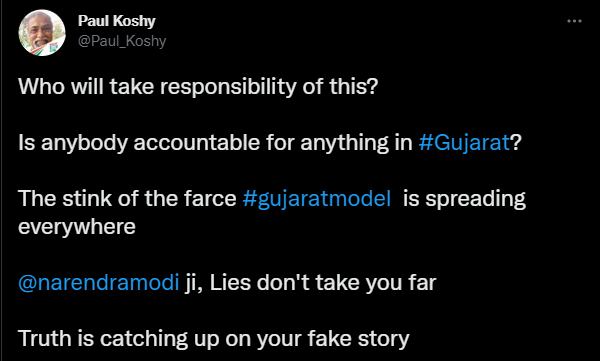Click the line 'Who will take responsibility of this?'
Screen dimensions: 600x361
(x=198, y=87)
